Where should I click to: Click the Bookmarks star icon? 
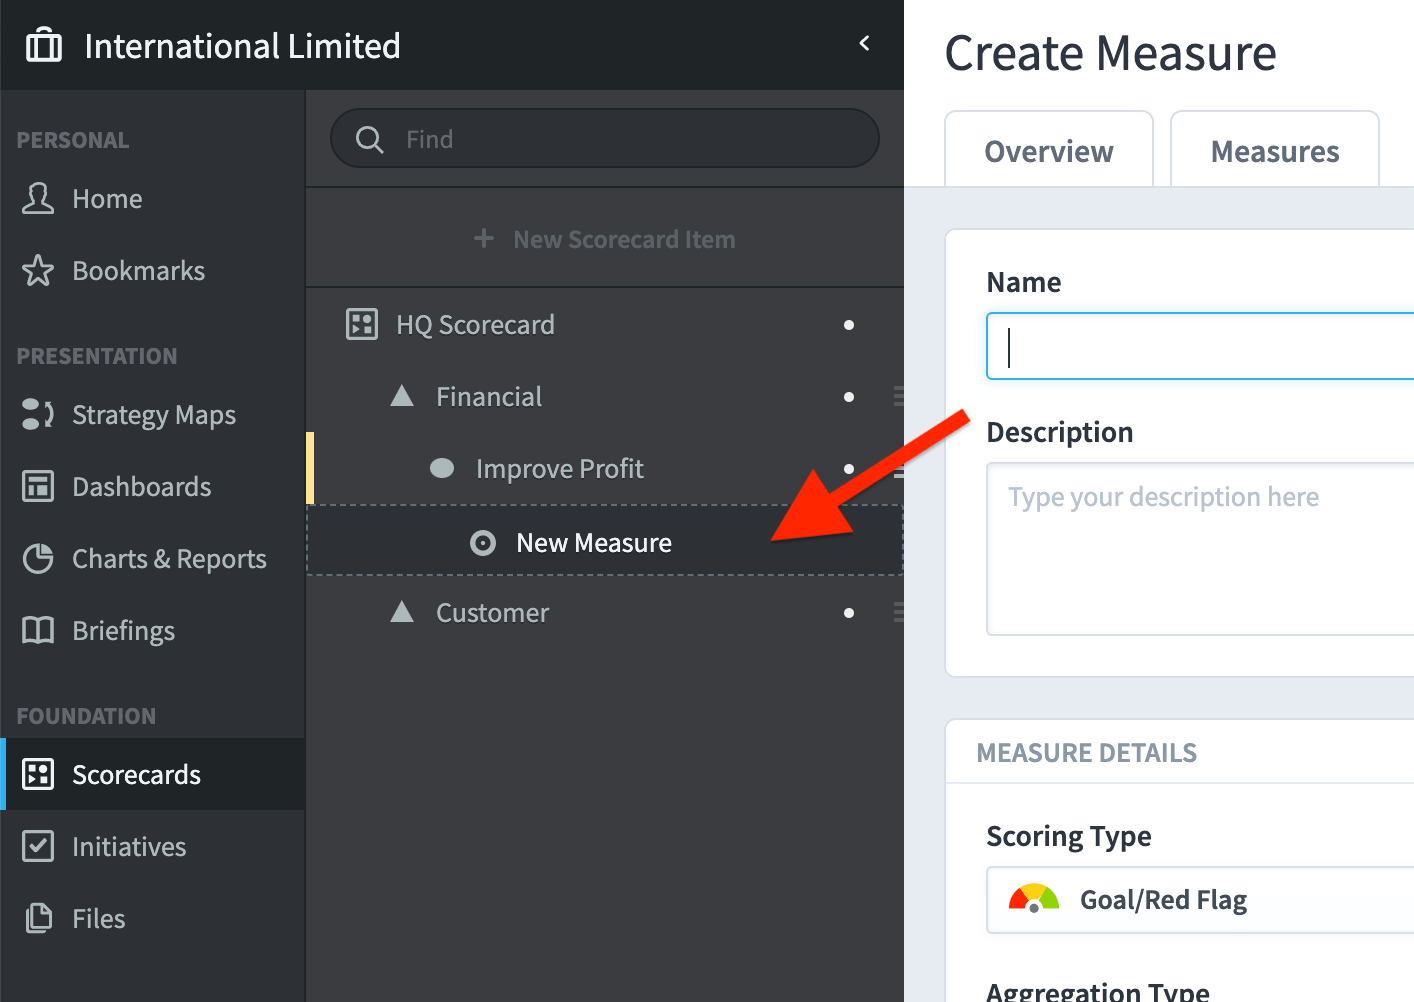[37, 270]
